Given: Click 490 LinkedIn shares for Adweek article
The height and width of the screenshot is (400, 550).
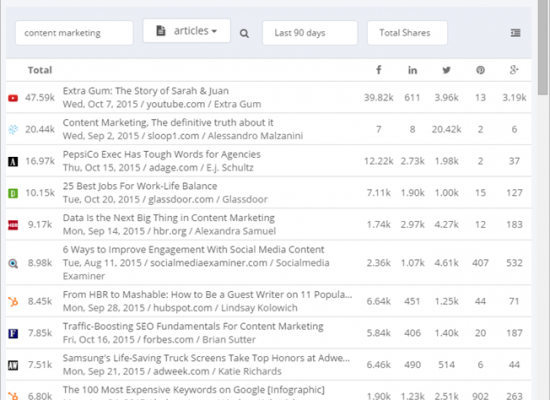Looking at the screenshot, I should 412,365.
